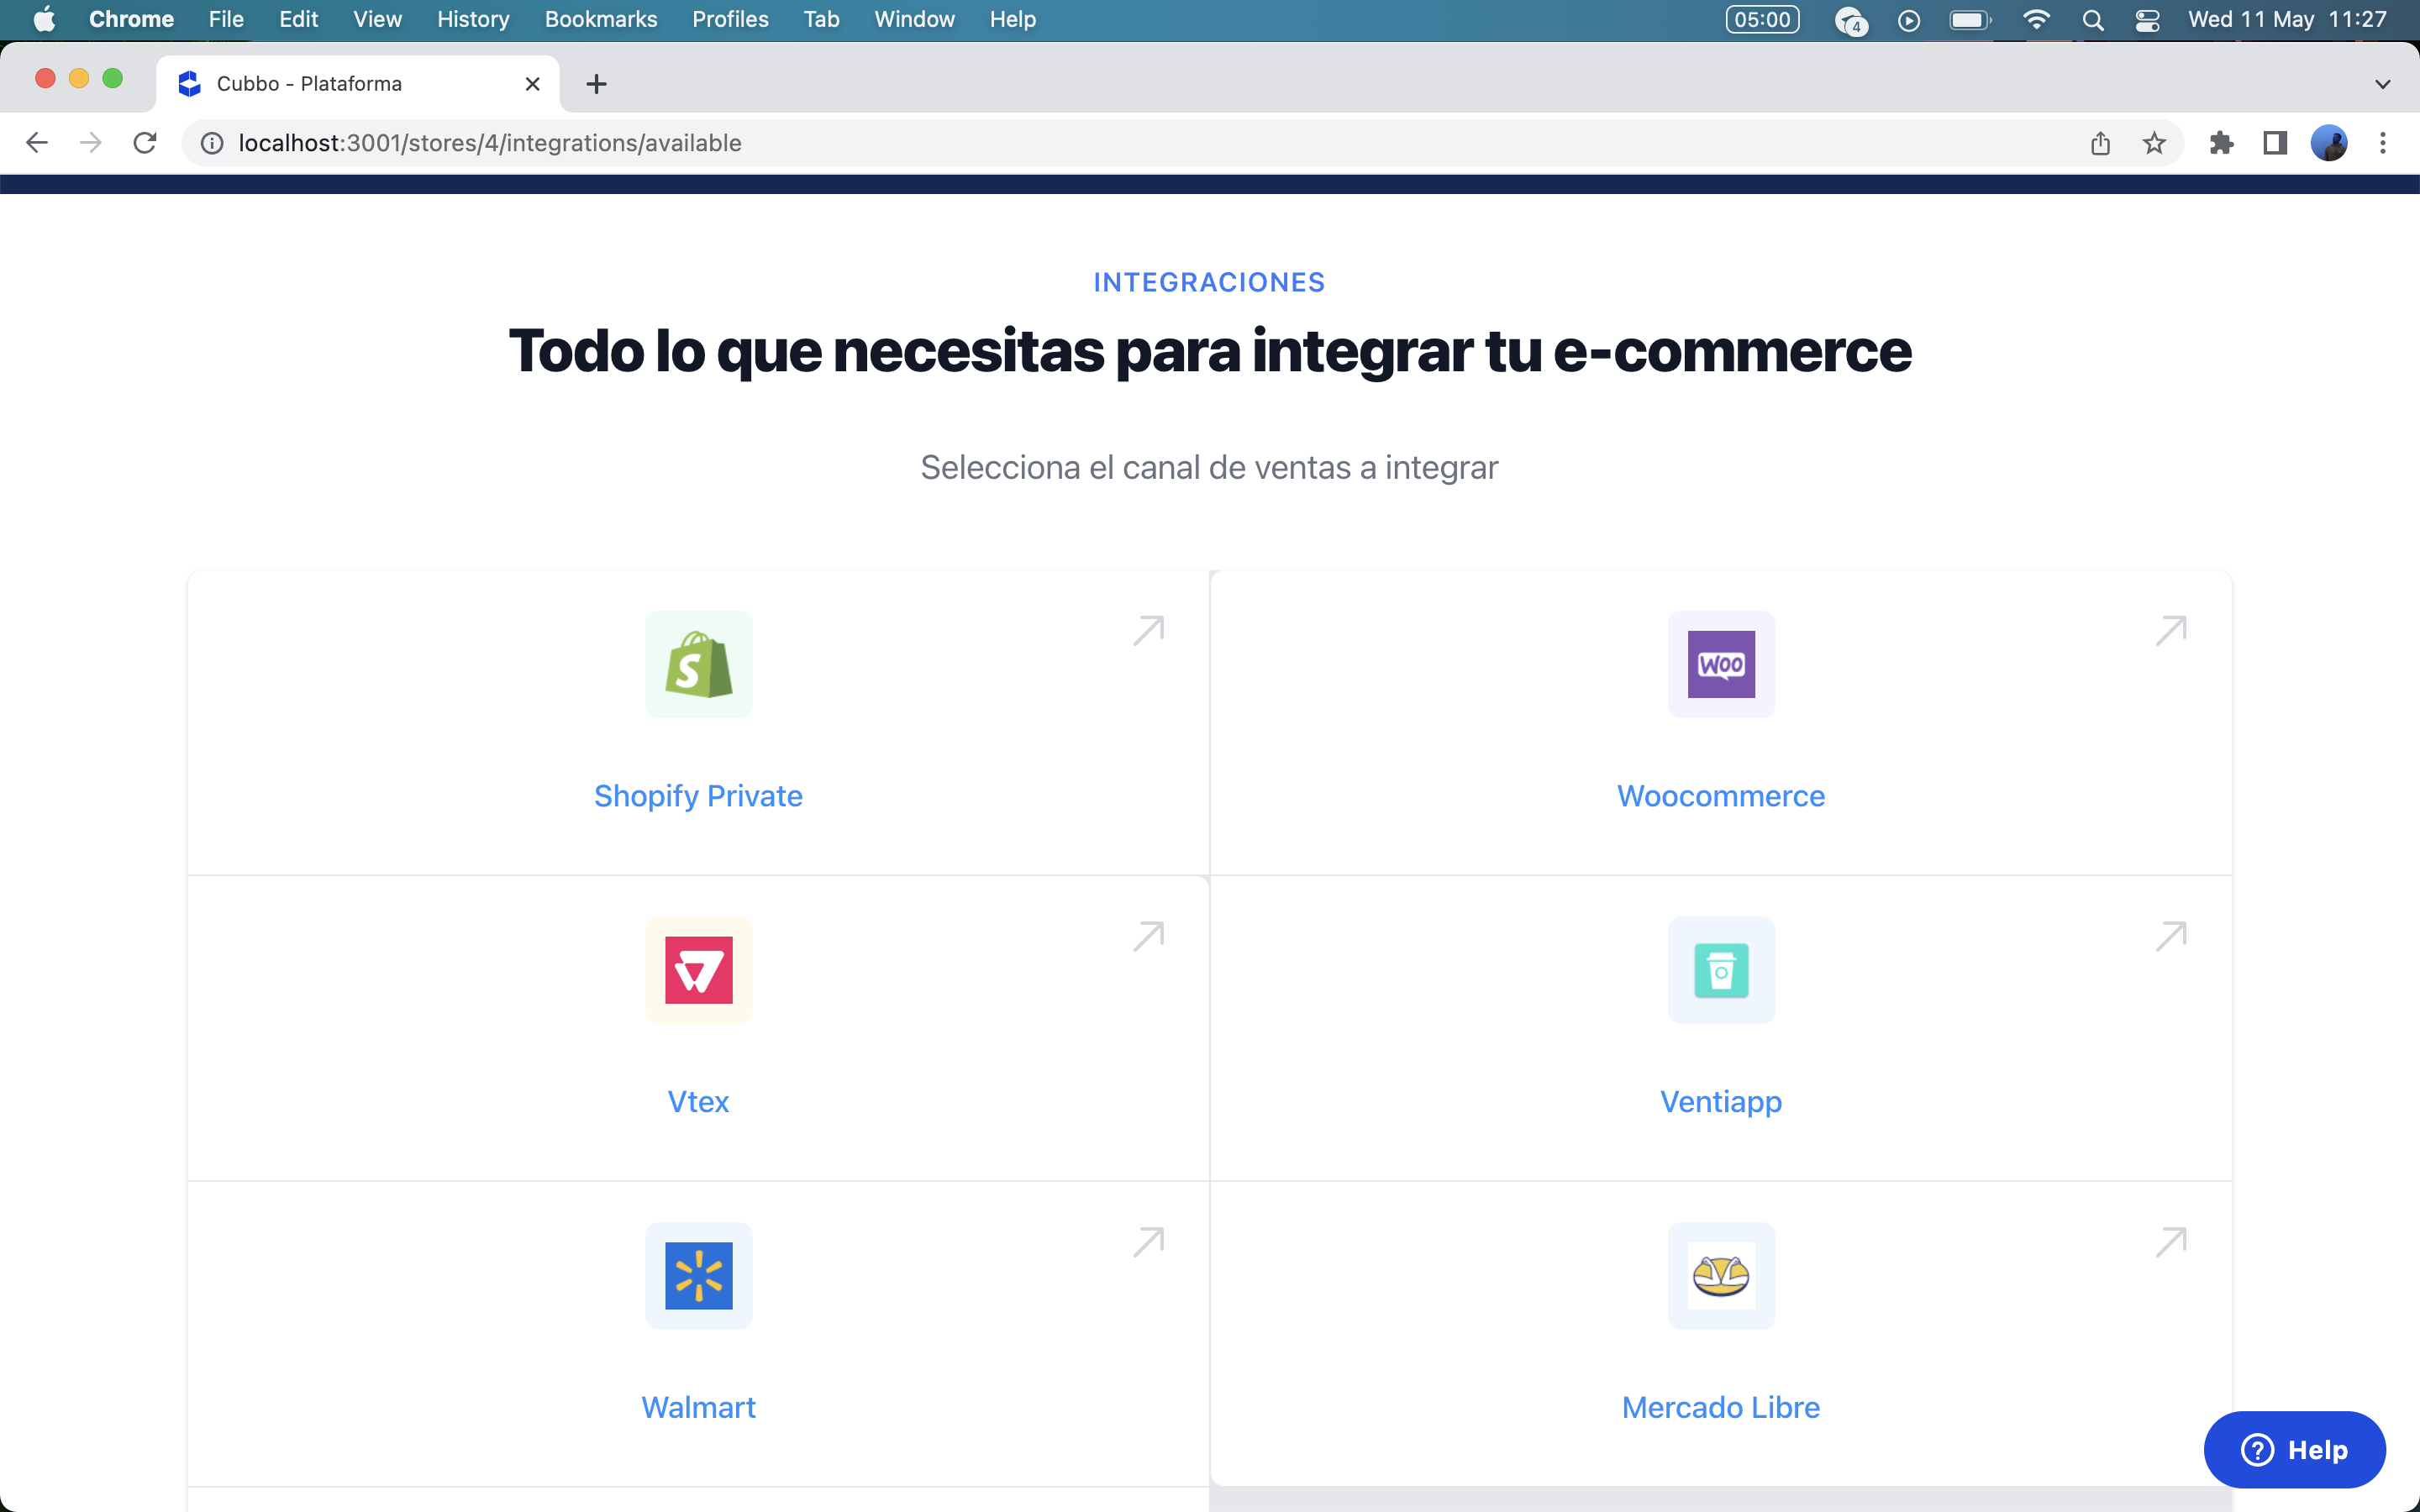Close the Cubbo - Plataforma tab
Screen dimensions: 2420x1512
(533, 84)
